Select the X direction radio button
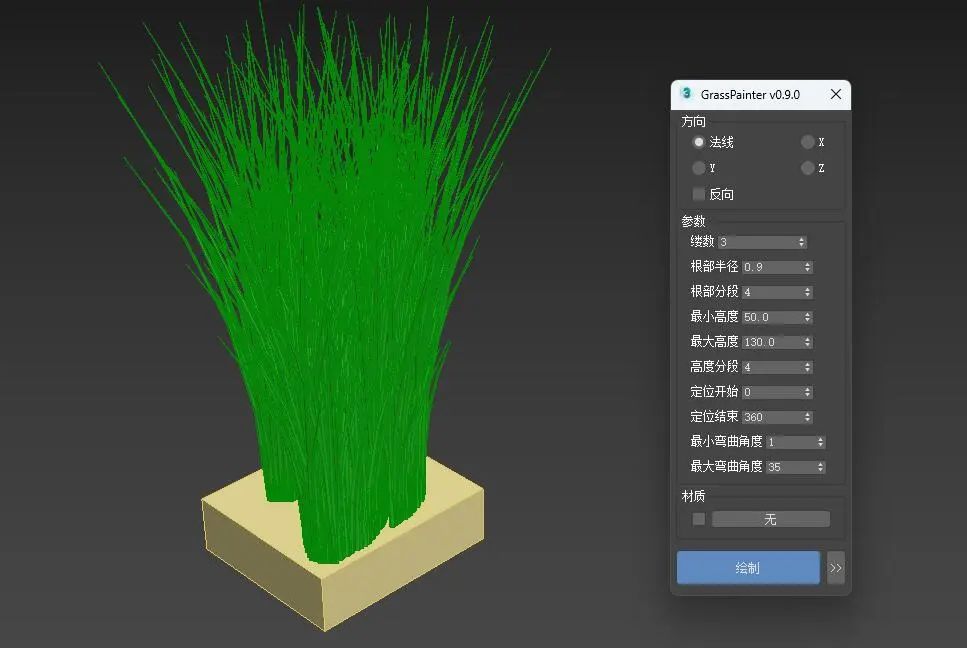Viewport: 967px width, 648px height. (x=807, y=142)
